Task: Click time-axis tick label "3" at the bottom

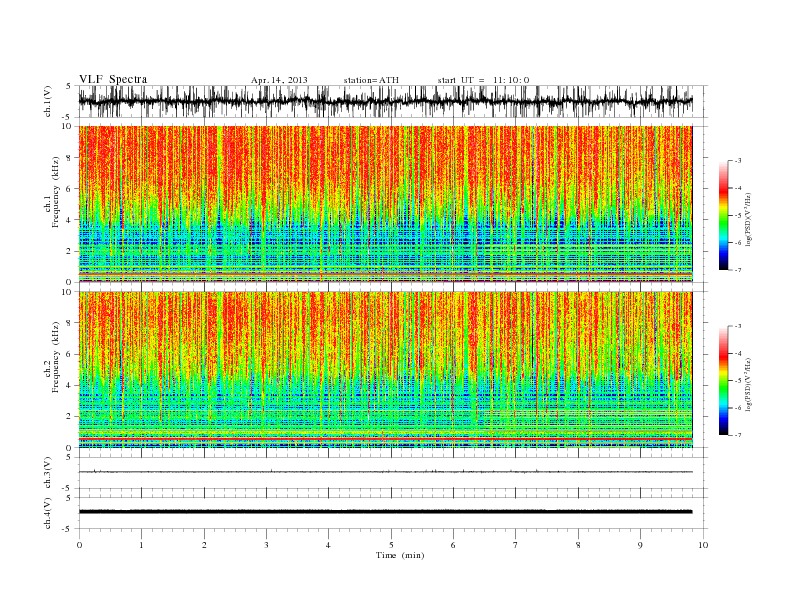Action: [x=266, y=545]
